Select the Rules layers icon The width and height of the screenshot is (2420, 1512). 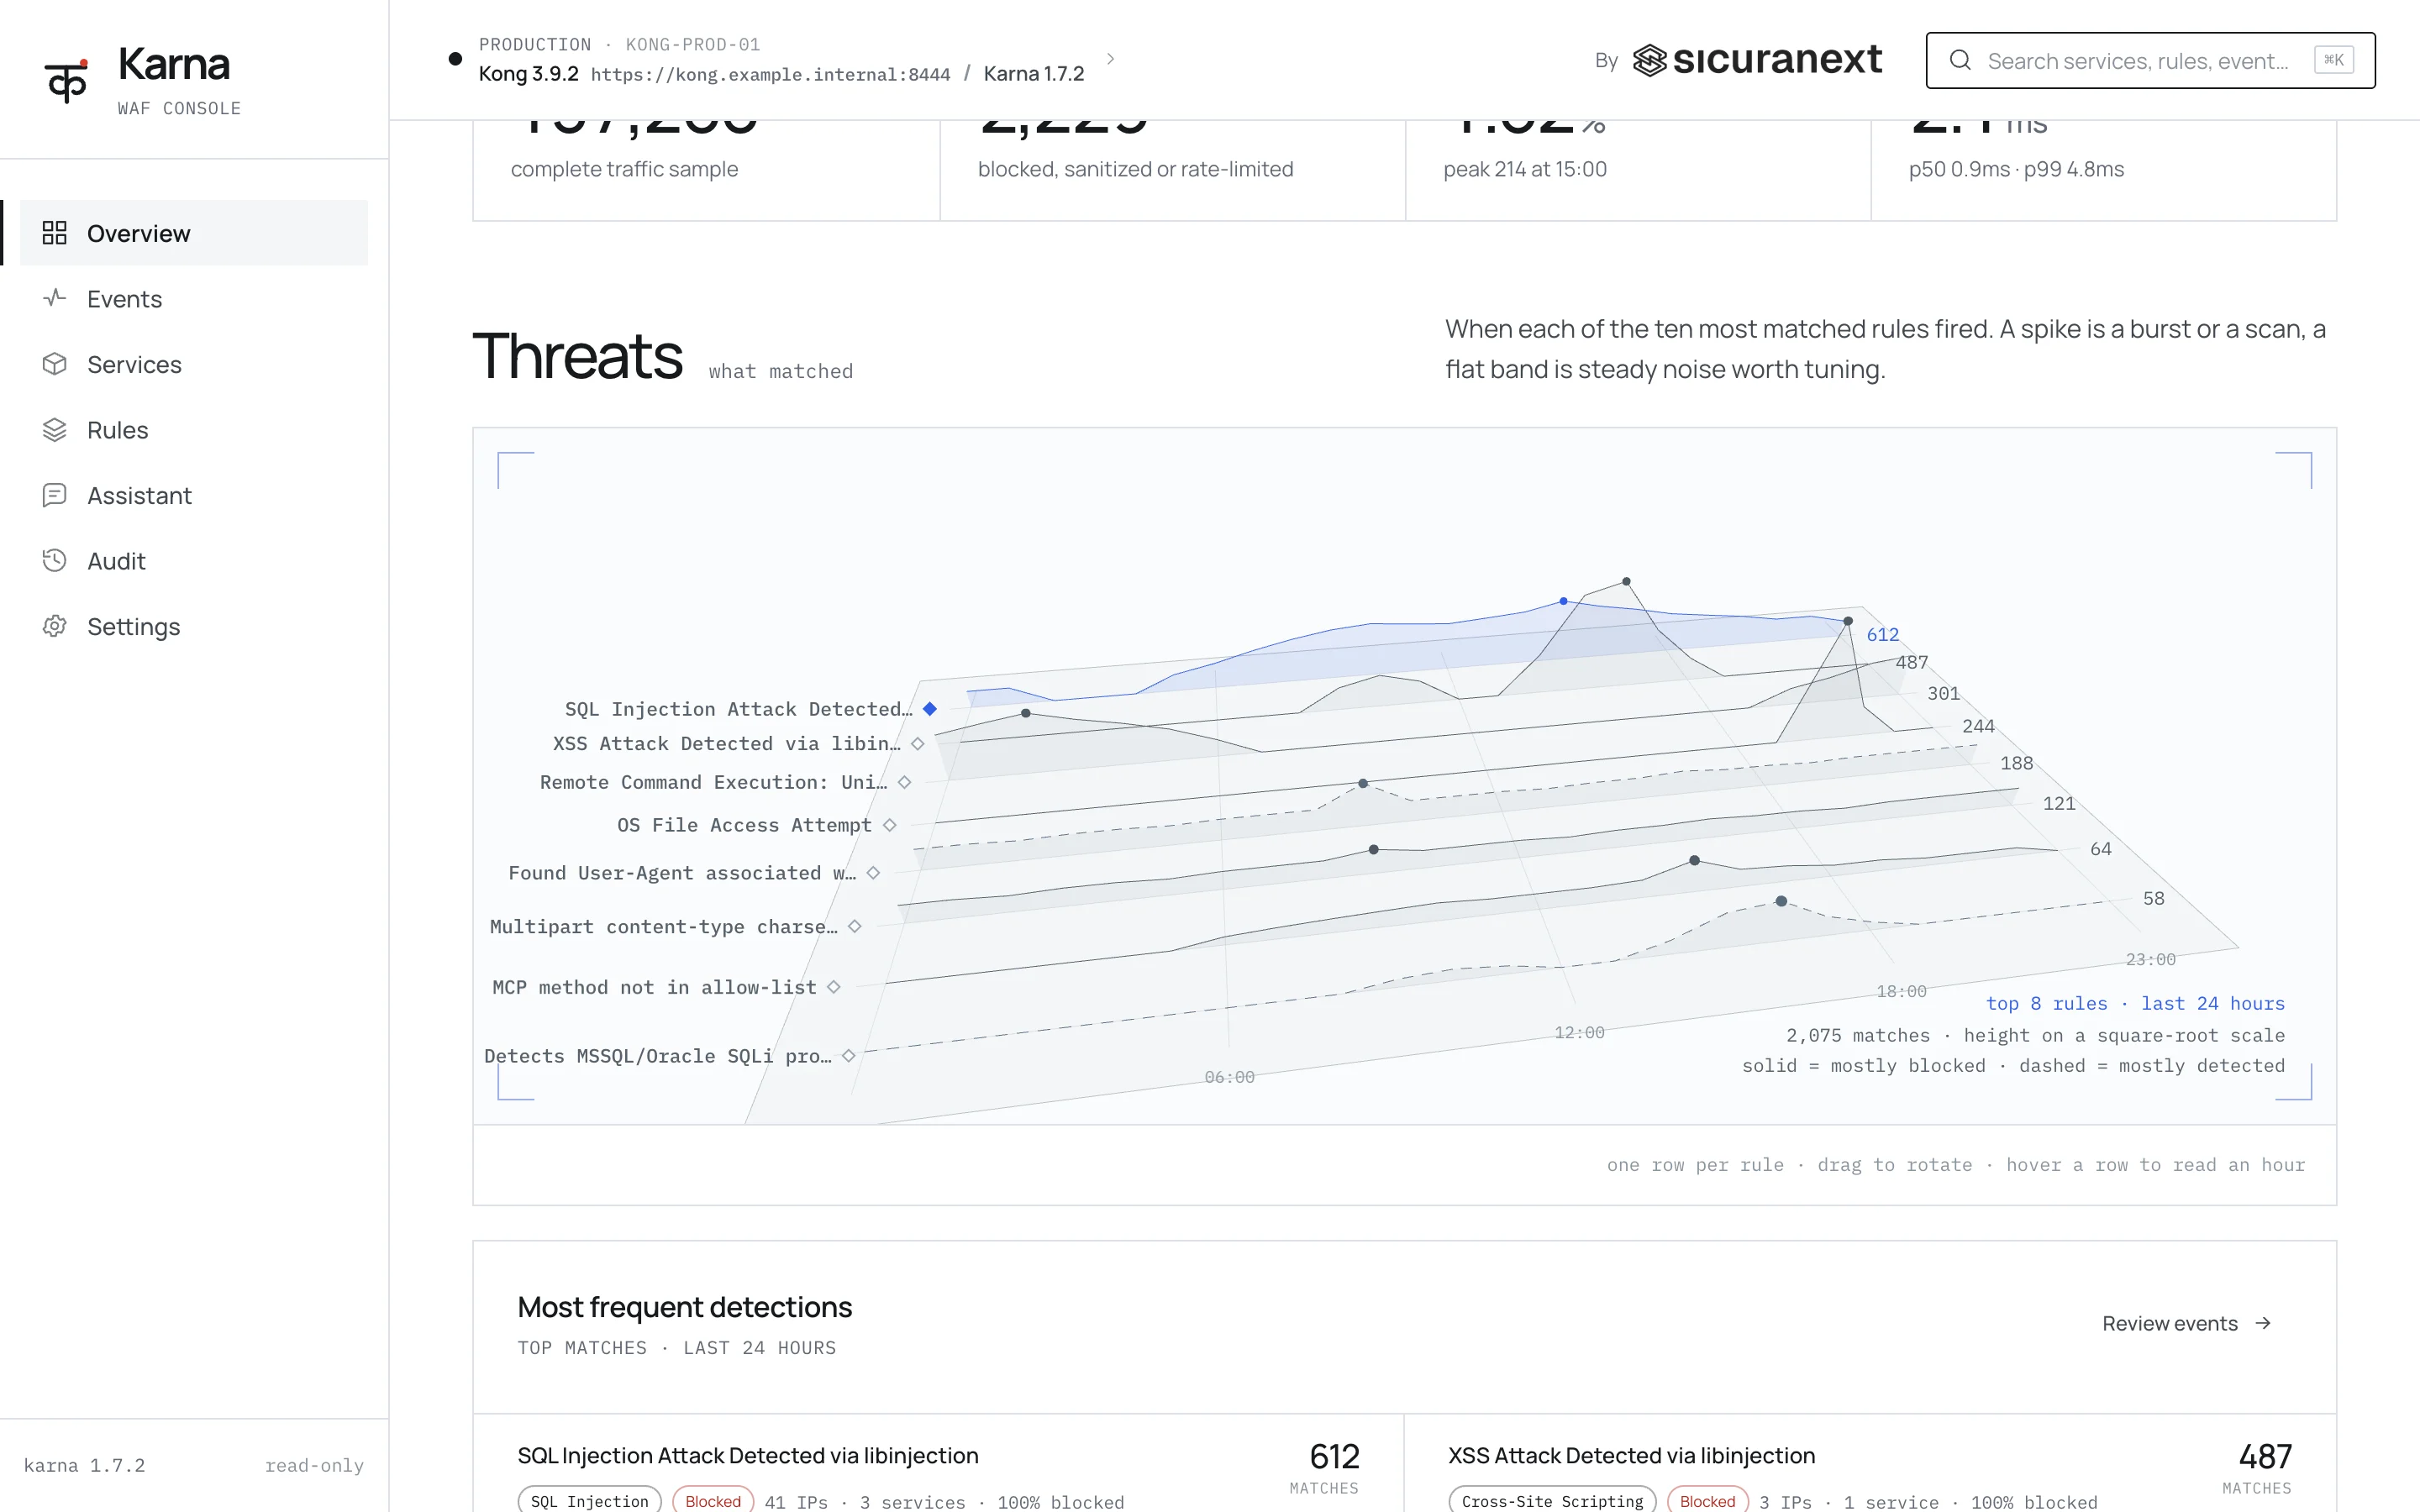(54, 430)
